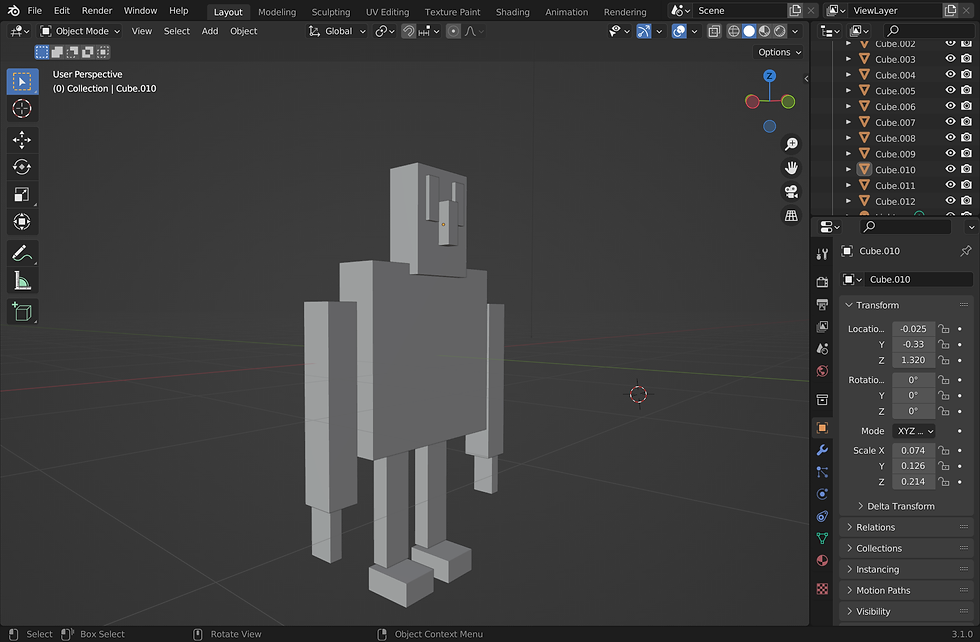Screen dimensions: 980x642
Task: Open the Modifiers wrench properties tab
Action: coord(822,450)
